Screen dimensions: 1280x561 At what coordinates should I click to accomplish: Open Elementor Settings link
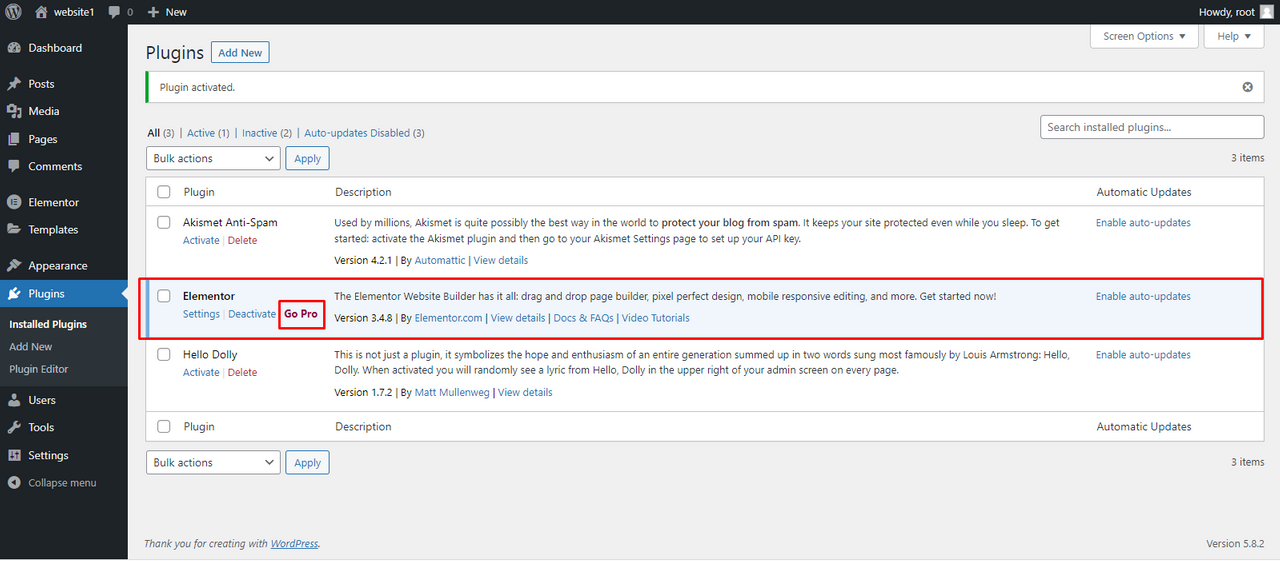coord(201,314)
